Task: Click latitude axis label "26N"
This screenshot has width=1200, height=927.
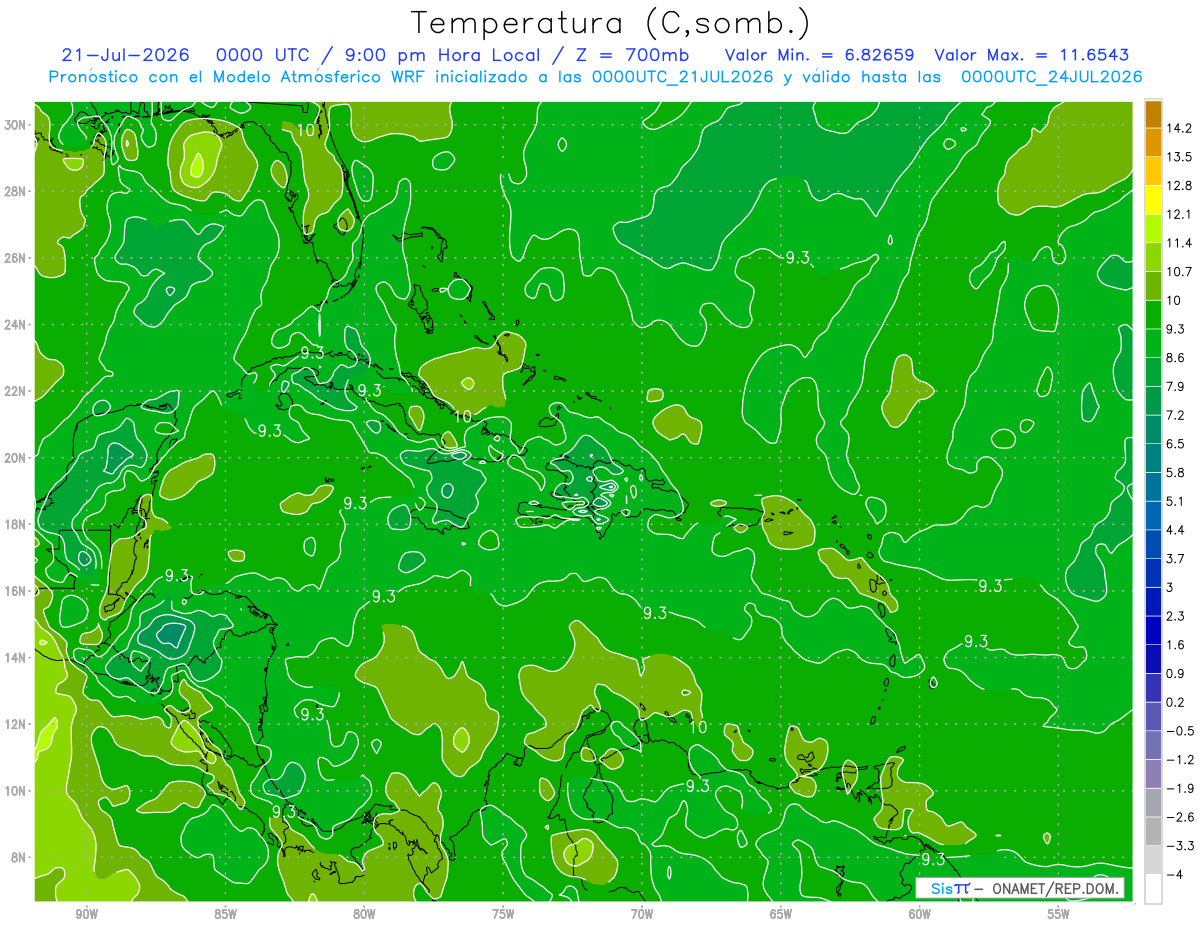Action: [15, 258]
